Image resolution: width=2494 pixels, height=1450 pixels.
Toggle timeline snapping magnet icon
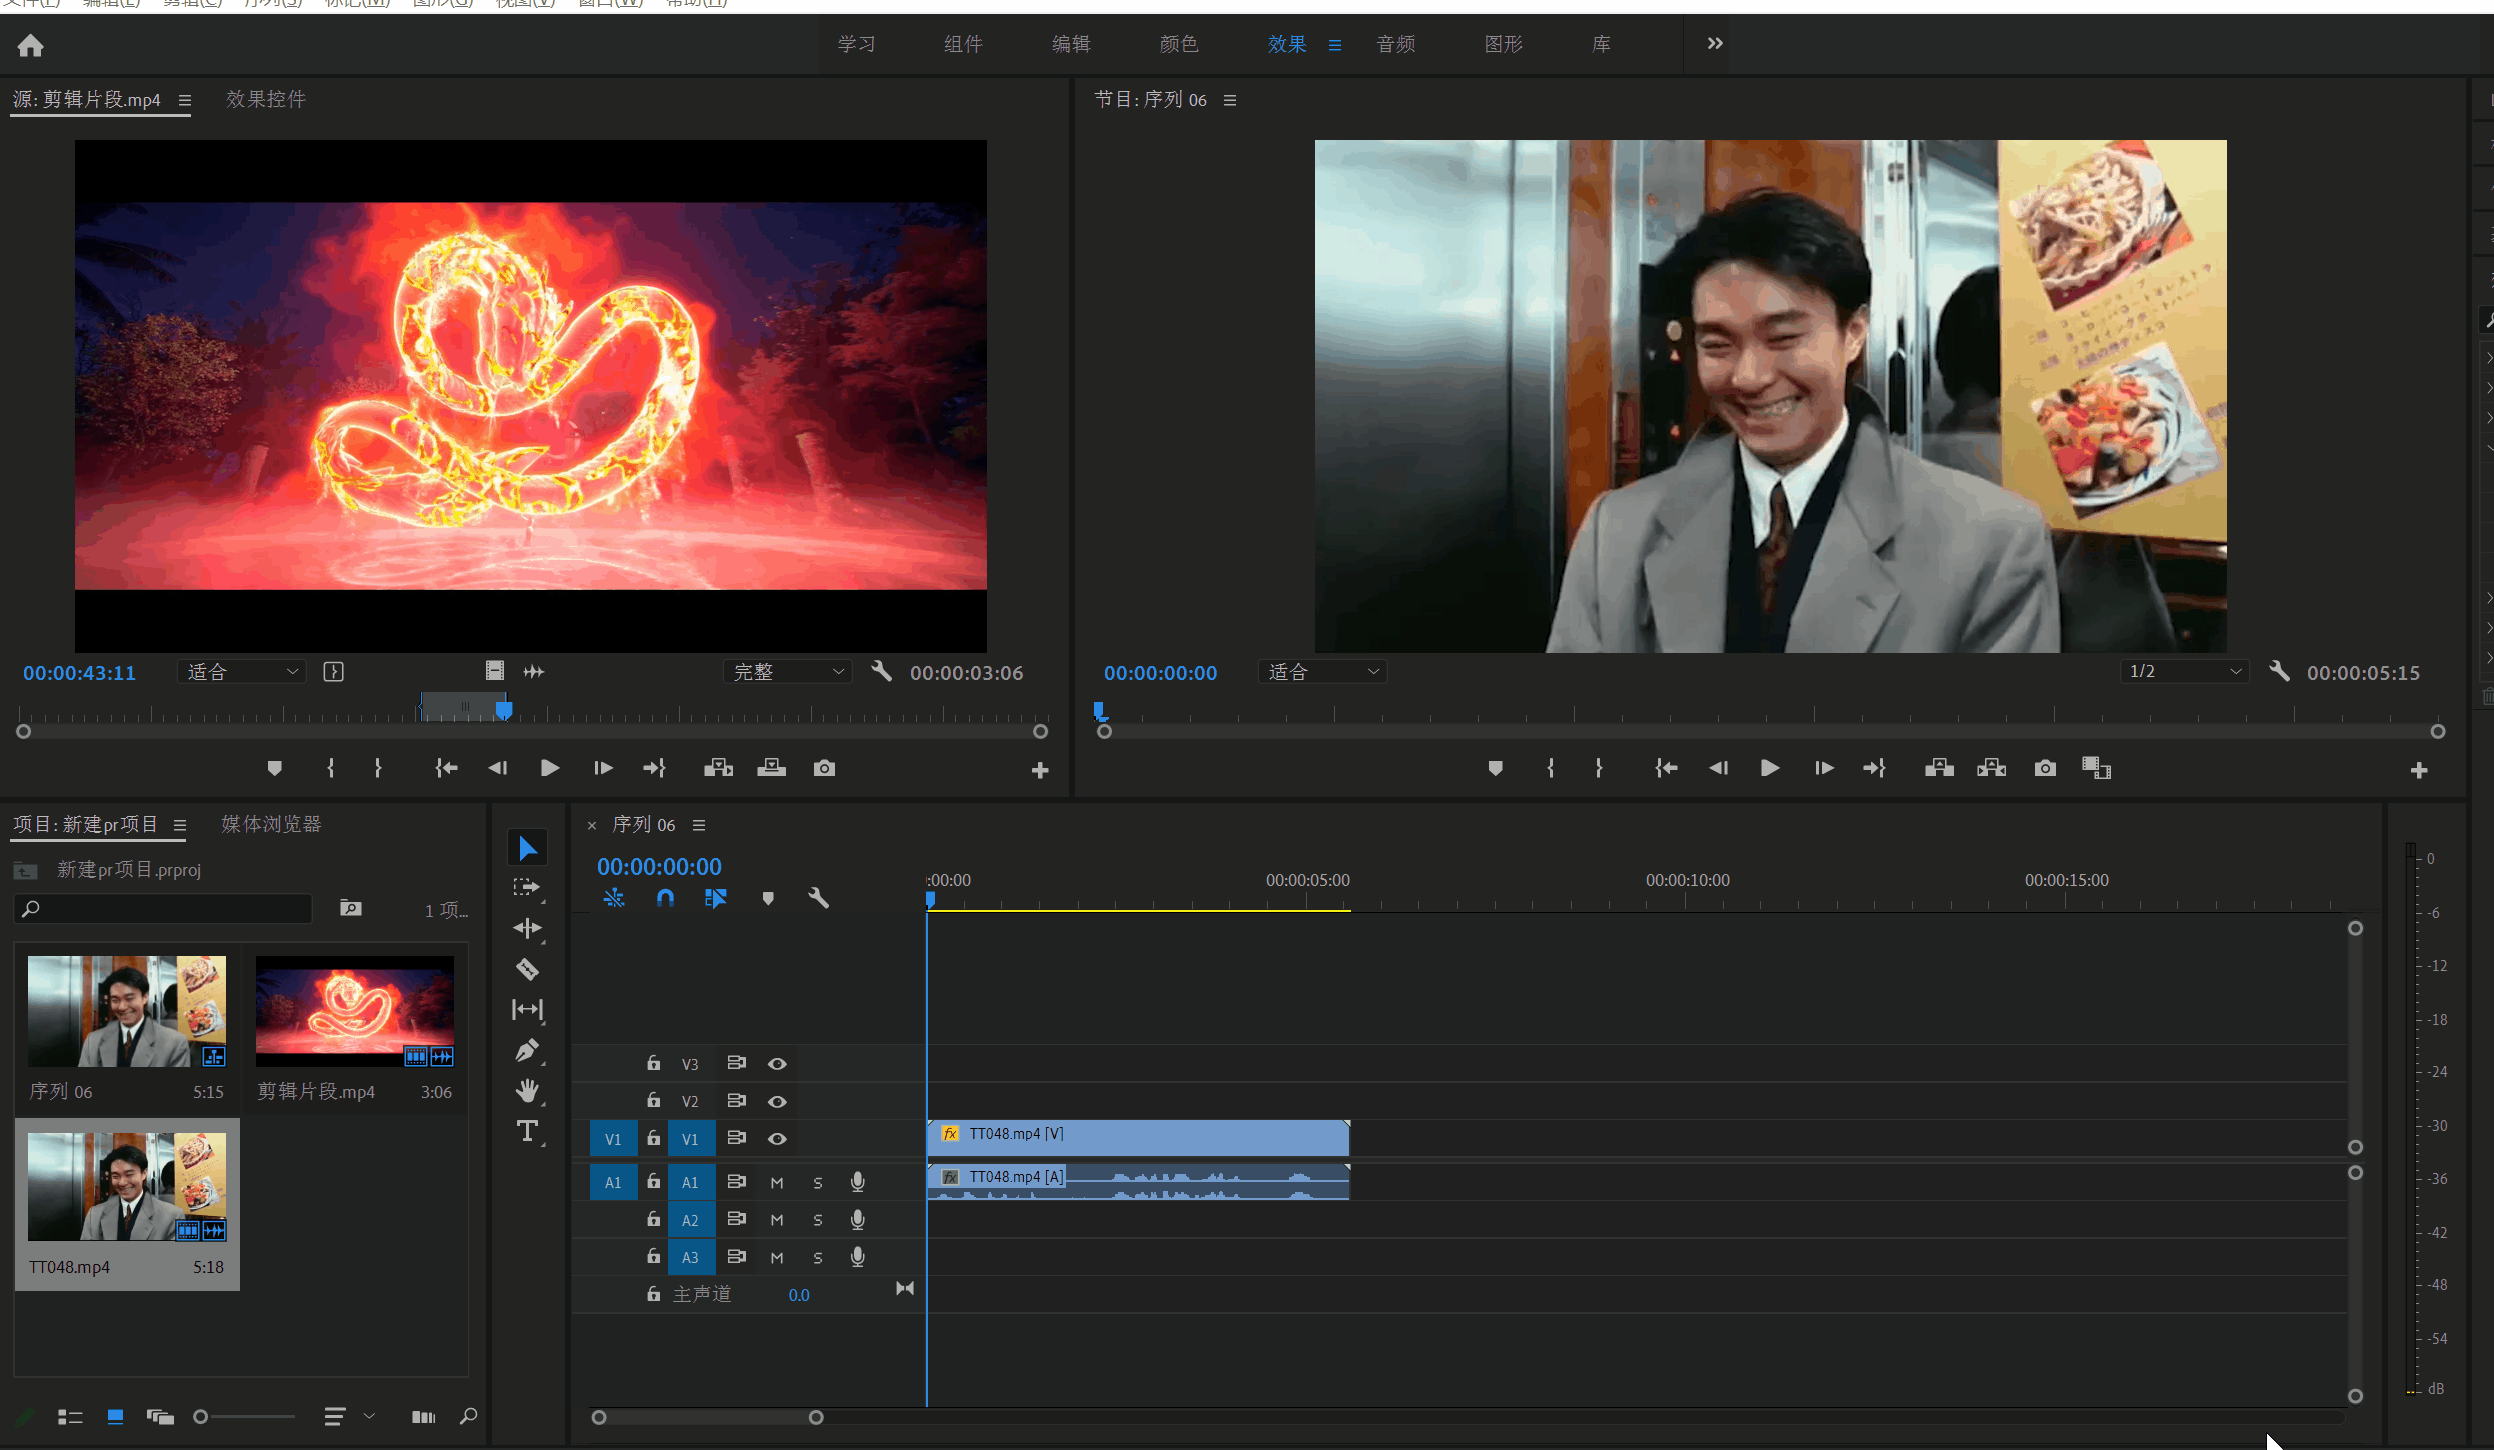pyautogui.click(x=665, y=898)
